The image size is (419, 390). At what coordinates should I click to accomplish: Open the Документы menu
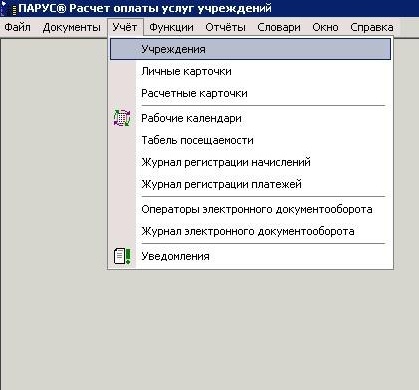[x=72, y=27]
